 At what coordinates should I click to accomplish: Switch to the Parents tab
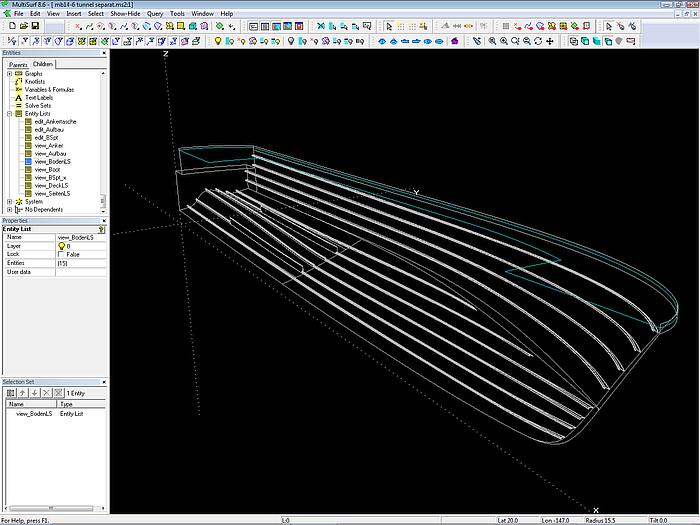18,64
